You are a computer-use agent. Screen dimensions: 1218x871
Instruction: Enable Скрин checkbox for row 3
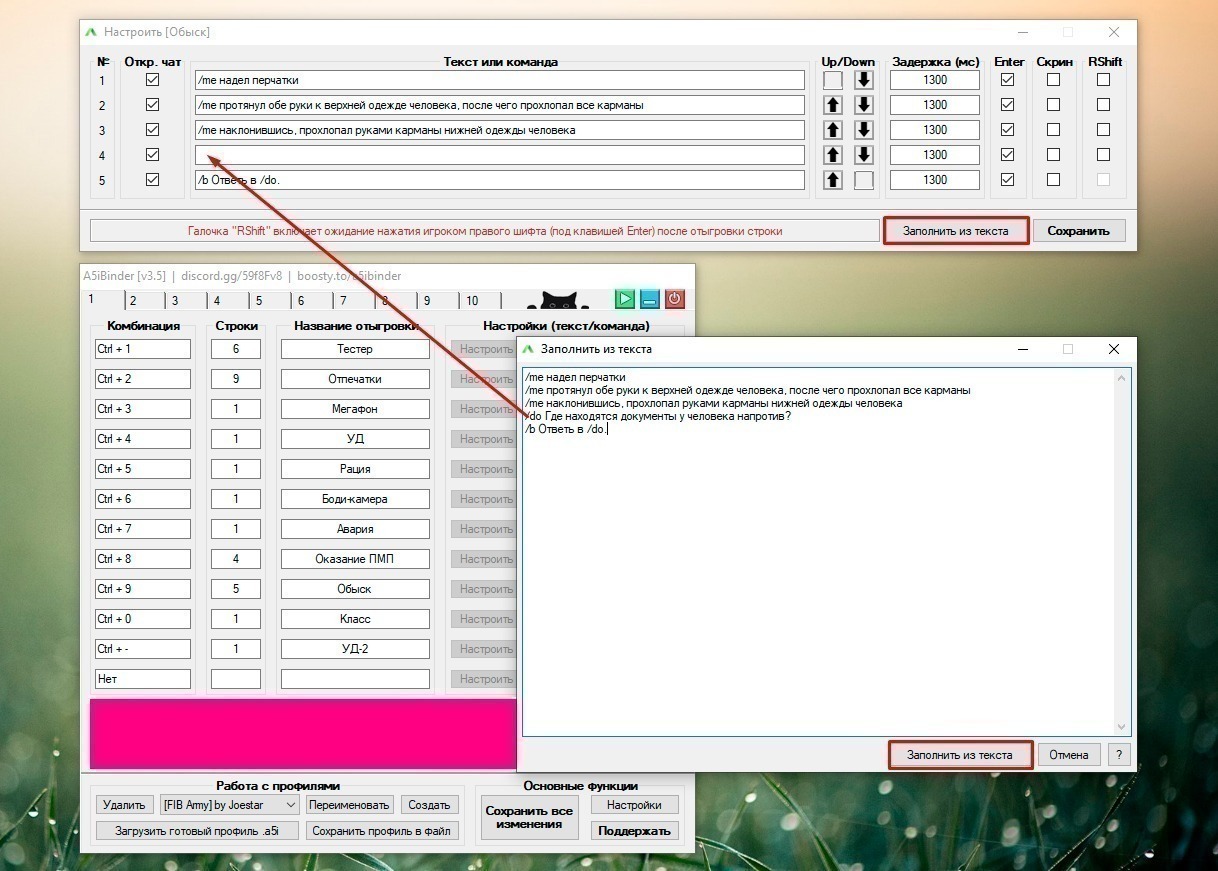point(1053,129)
